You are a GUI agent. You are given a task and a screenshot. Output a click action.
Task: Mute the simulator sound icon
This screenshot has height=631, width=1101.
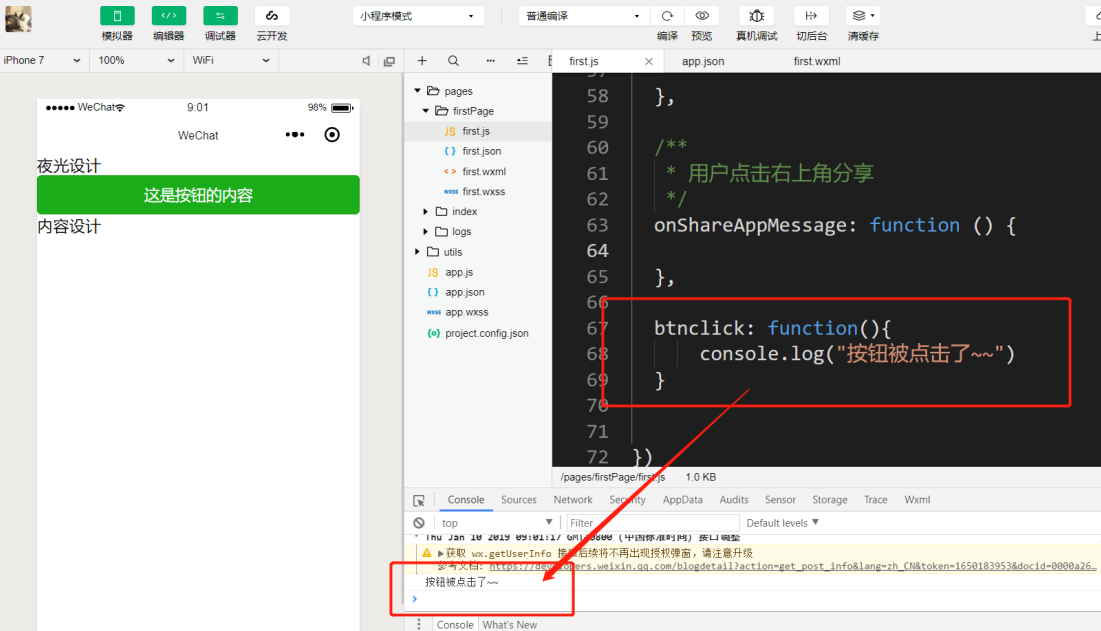tap(366, 61)
